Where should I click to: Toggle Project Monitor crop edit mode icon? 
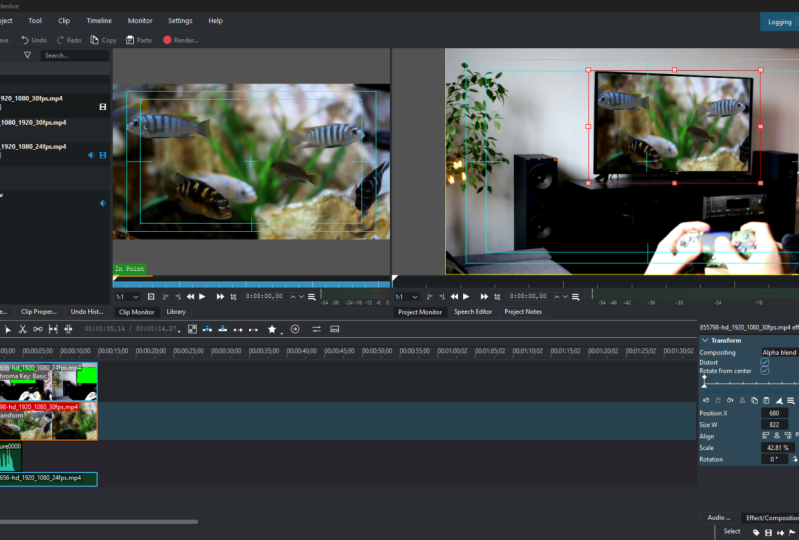pos(497,296)
